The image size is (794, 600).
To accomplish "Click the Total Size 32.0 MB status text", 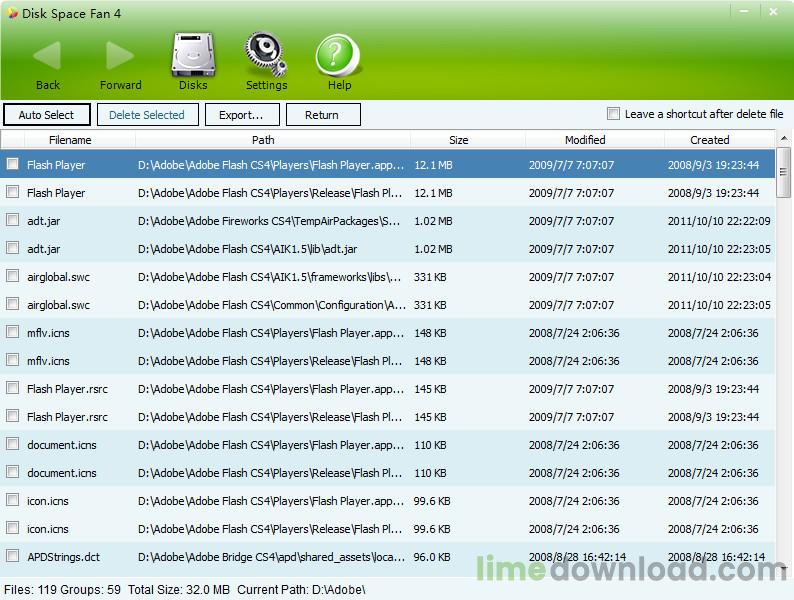I will 179,590.
